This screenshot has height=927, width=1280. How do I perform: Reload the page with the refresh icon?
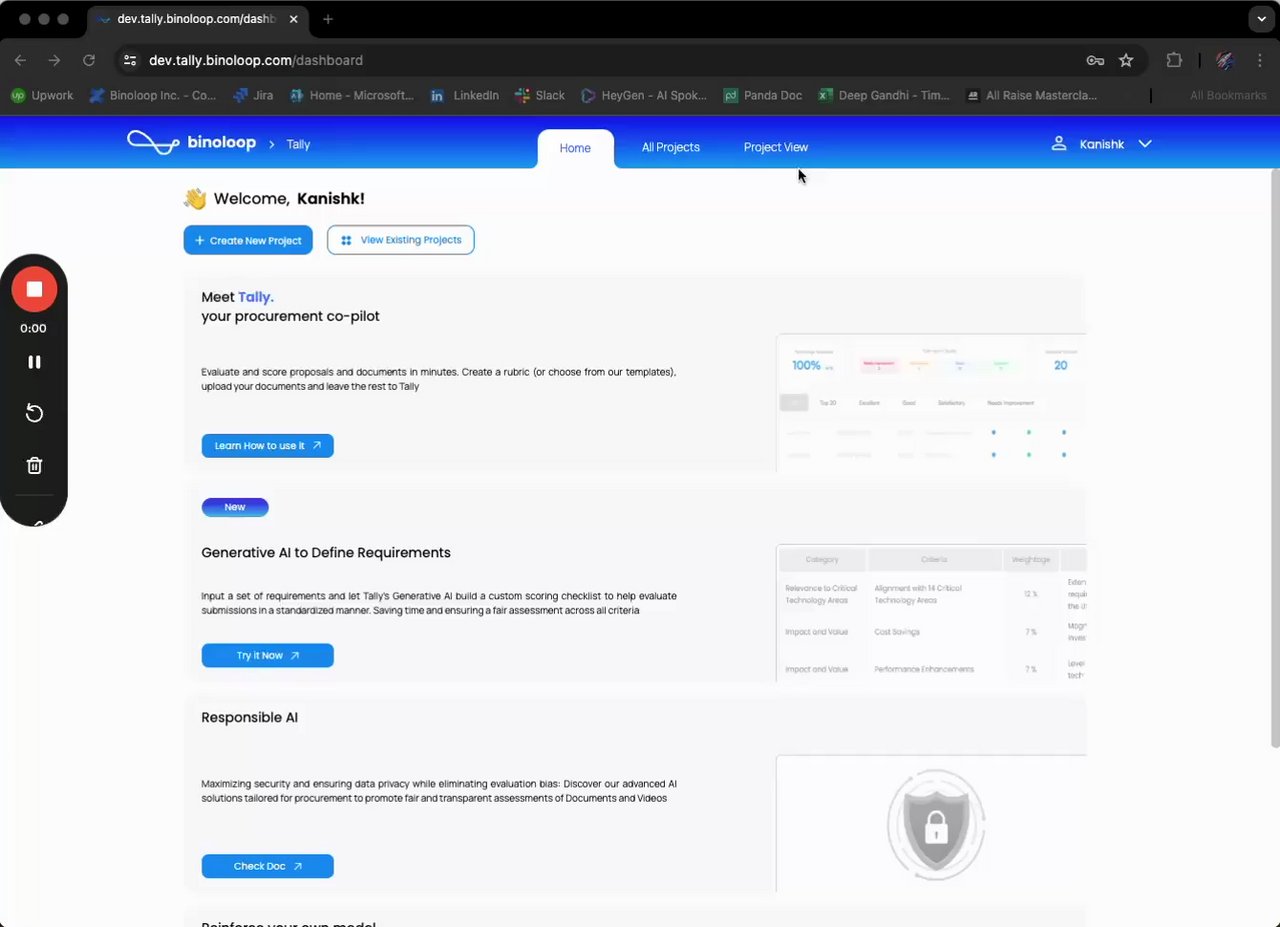coord(89,60)
